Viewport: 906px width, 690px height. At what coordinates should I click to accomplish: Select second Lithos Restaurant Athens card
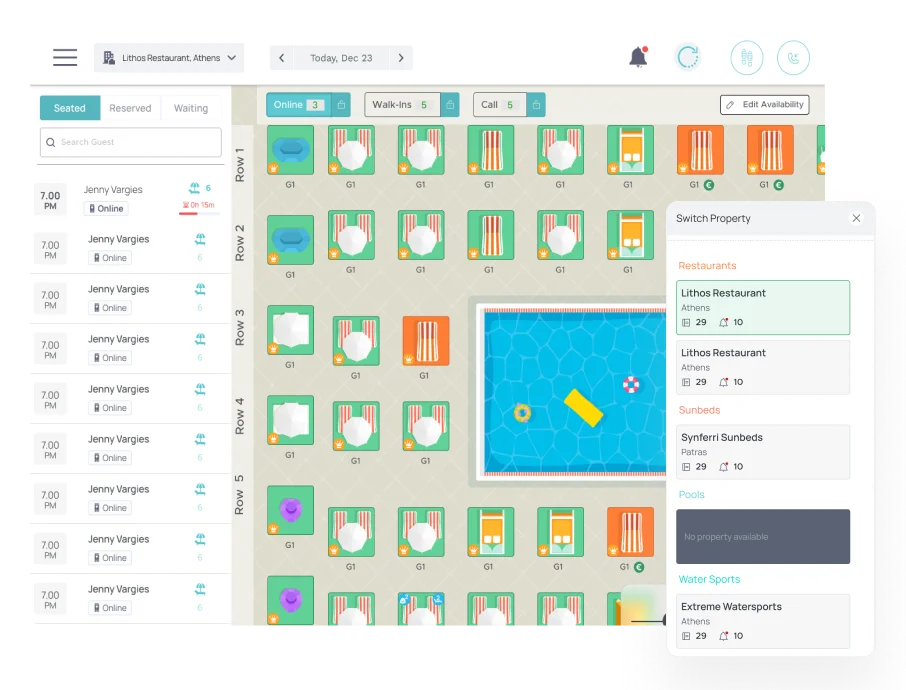[763, 367]
